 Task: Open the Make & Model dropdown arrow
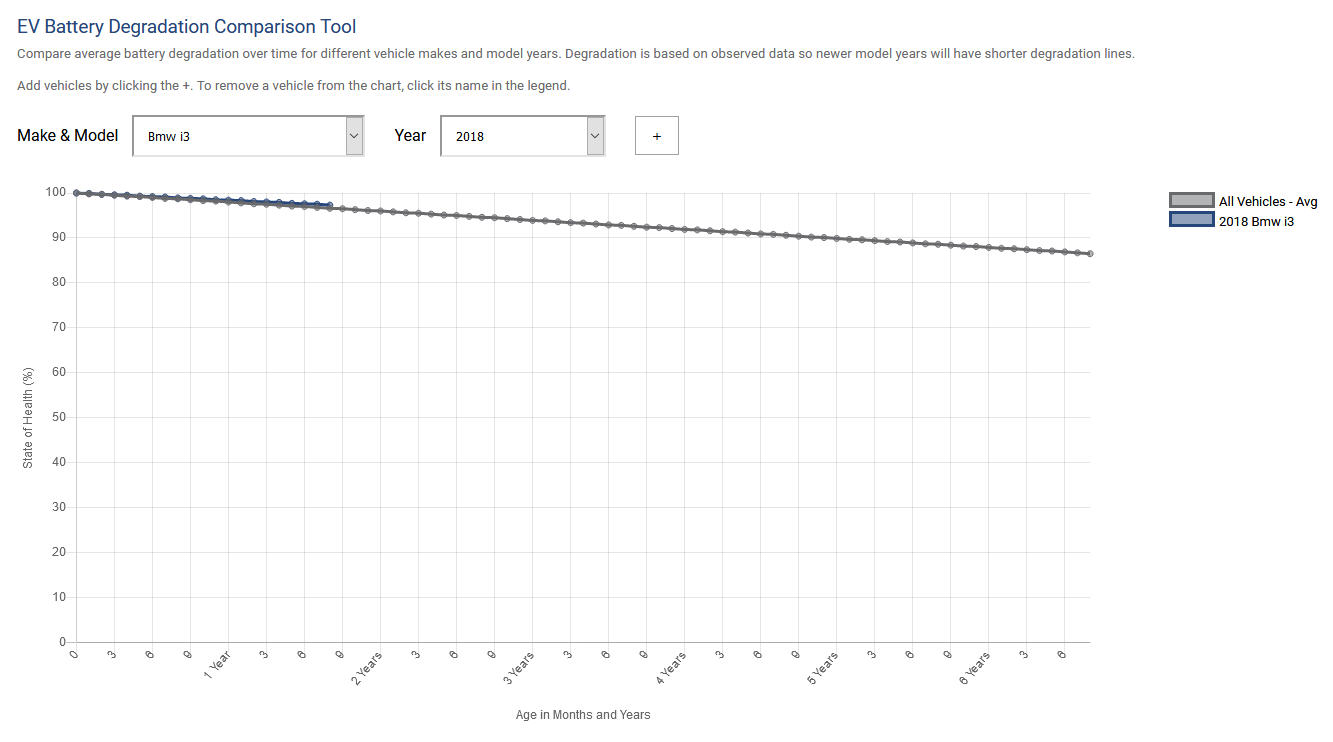[x=354, y=136]
